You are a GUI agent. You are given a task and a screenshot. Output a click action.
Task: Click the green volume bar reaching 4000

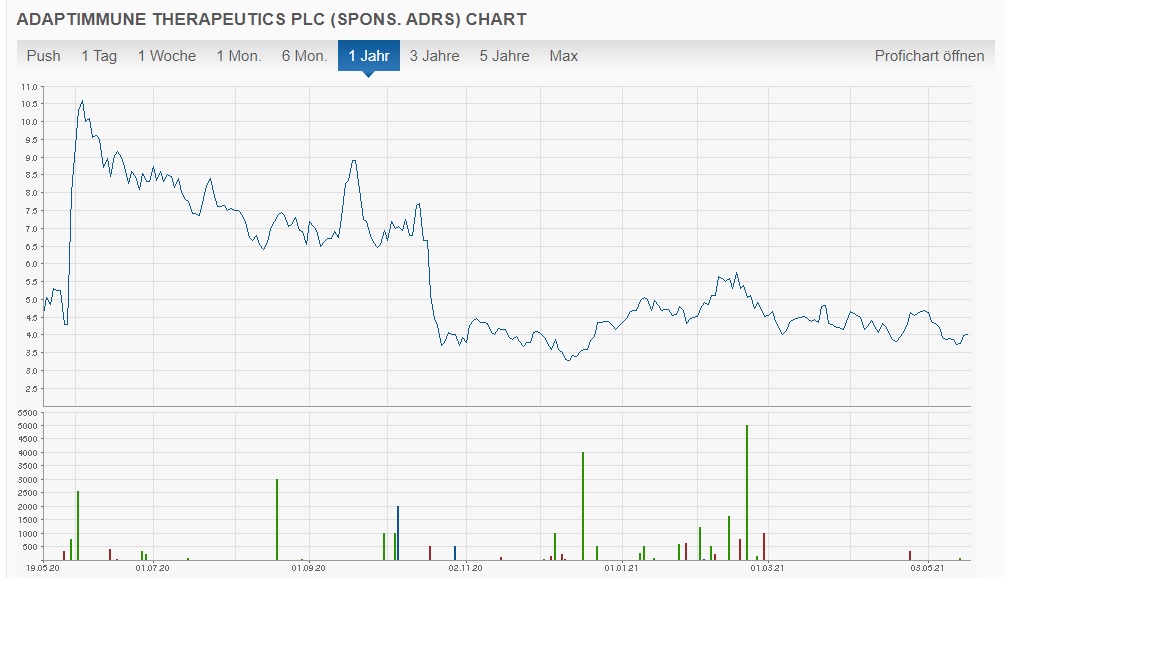(x=583, y=506)
